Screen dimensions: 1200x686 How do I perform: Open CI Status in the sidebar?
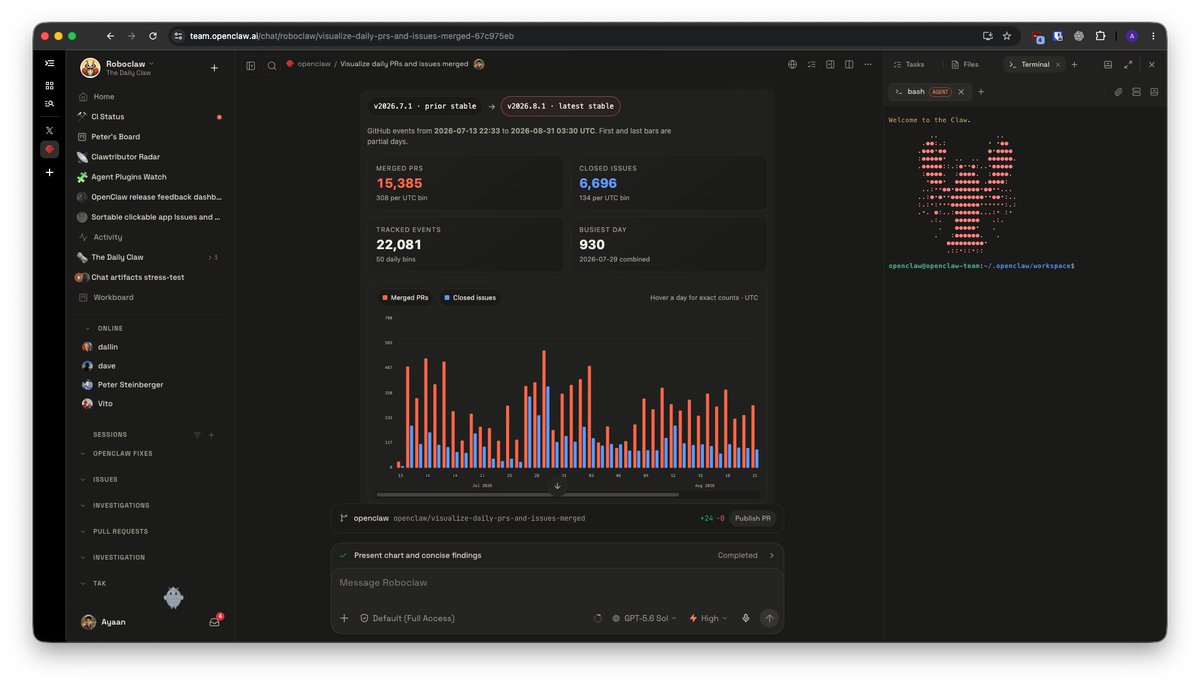[150, 117]
